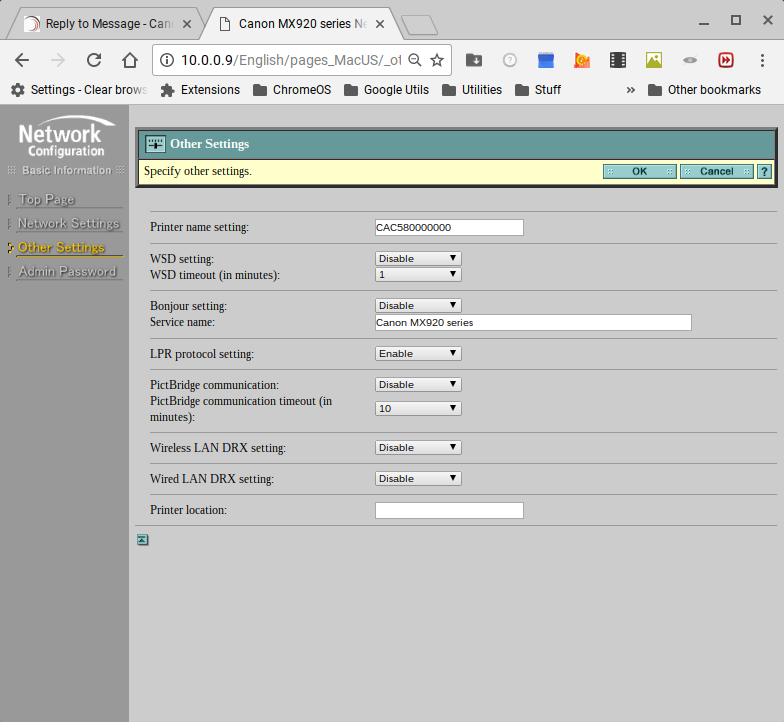The height and width of the screenshot is (722, 784).
Task: Click the browser back arrow
Action: (22, 60)
